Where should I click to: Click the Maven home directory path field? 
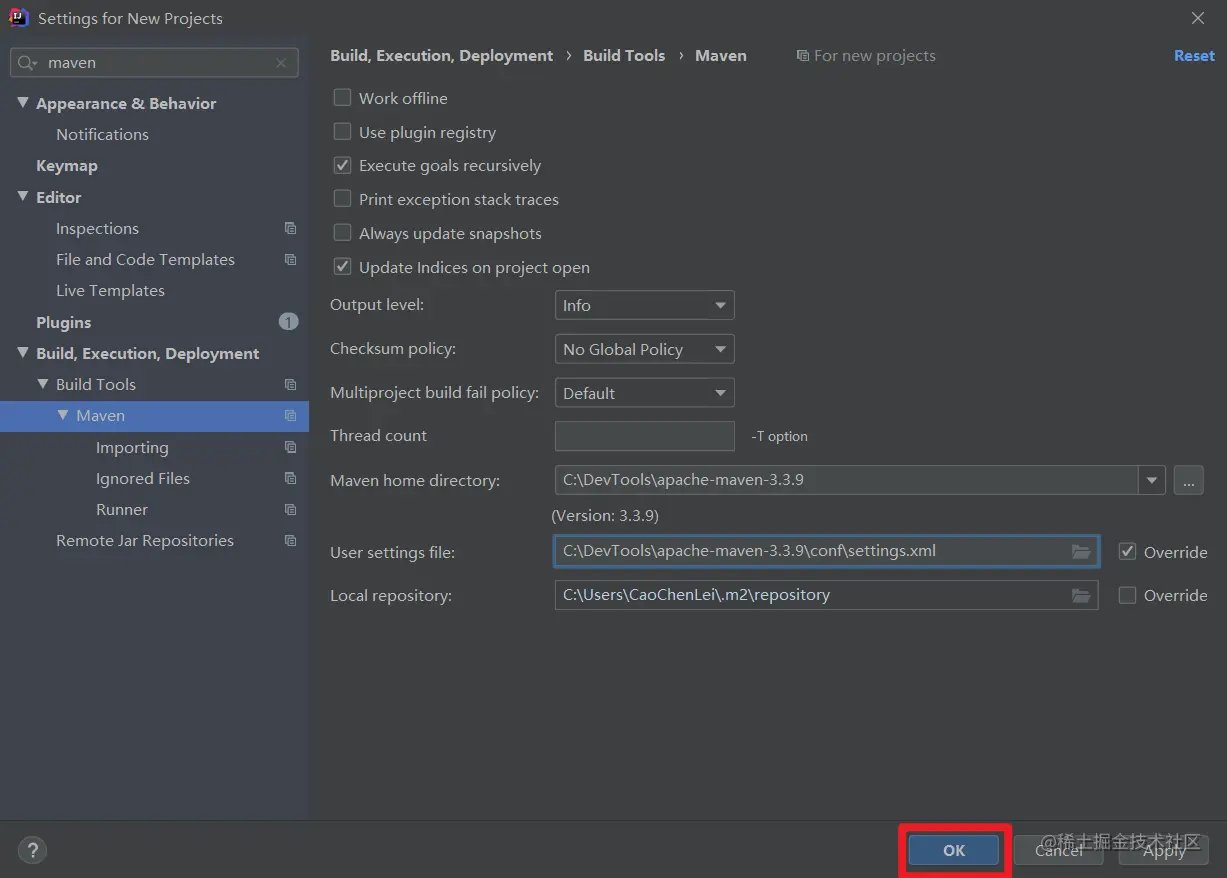(x=846, y=480)
